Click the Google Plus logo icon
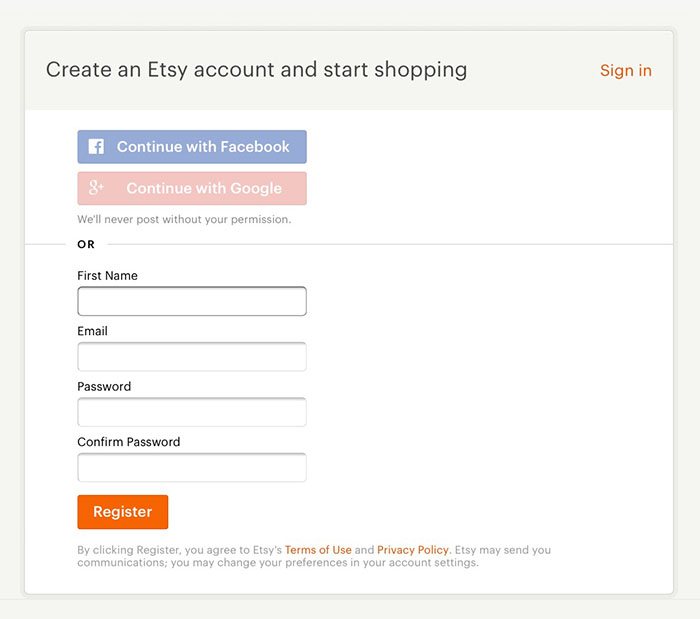700x619 pixels. pos(96,188)
